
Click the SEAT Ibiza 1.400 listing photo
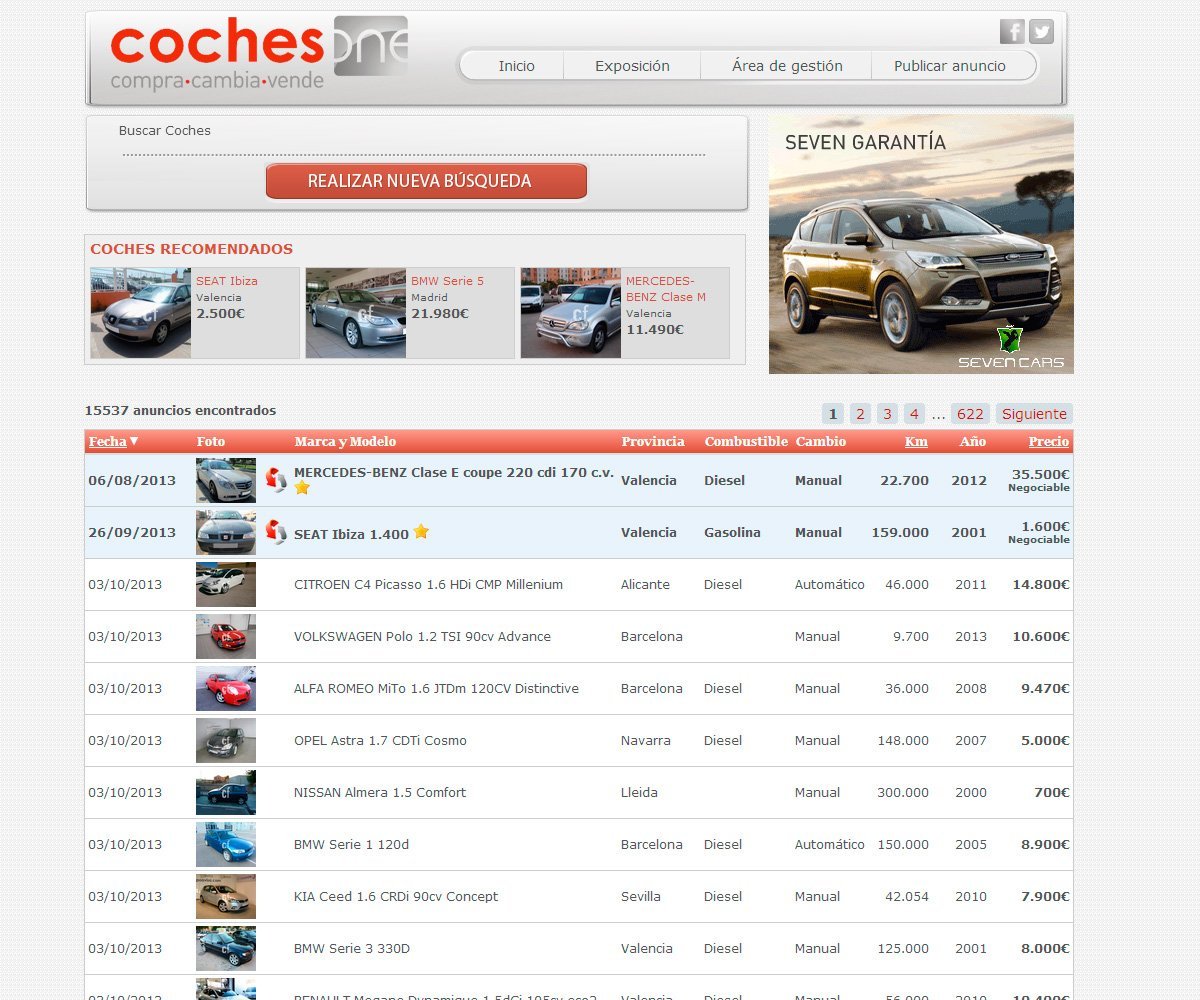(x=226, y=532)
